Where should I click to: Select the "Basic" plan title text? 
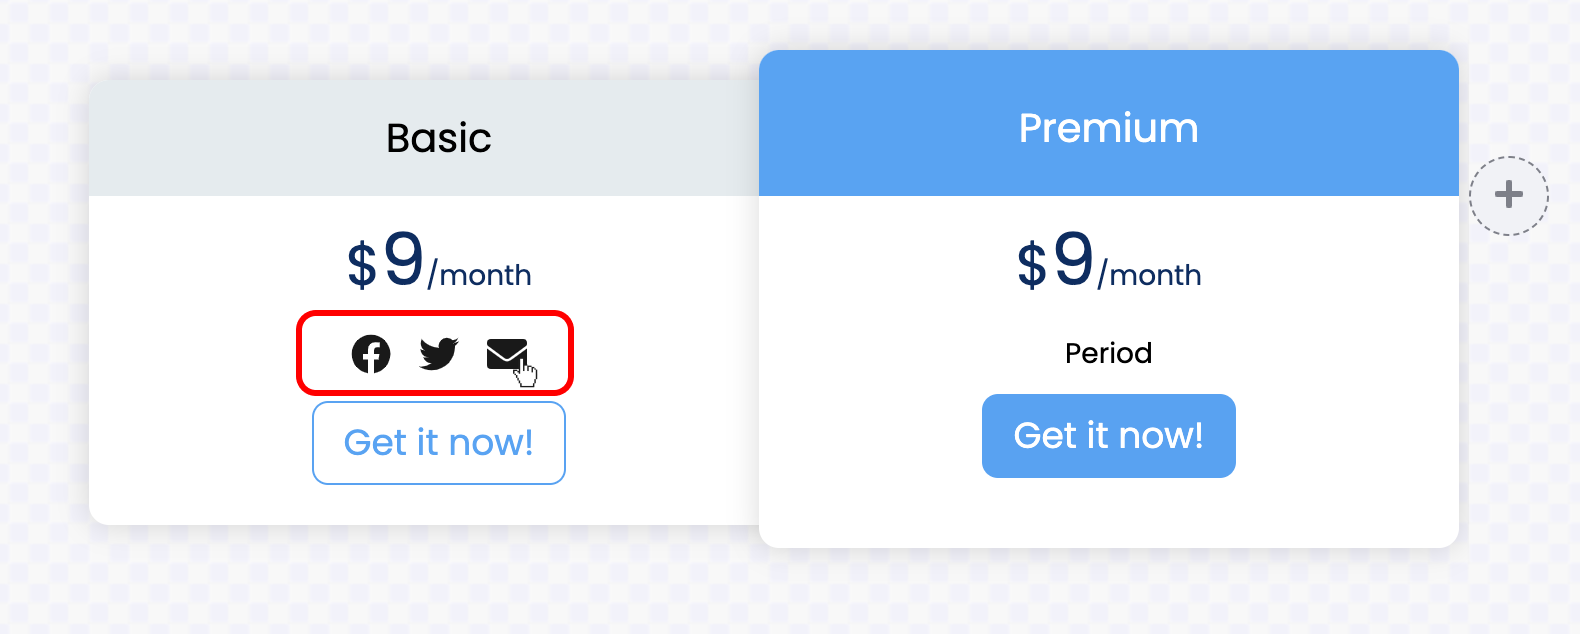point(439,138)
